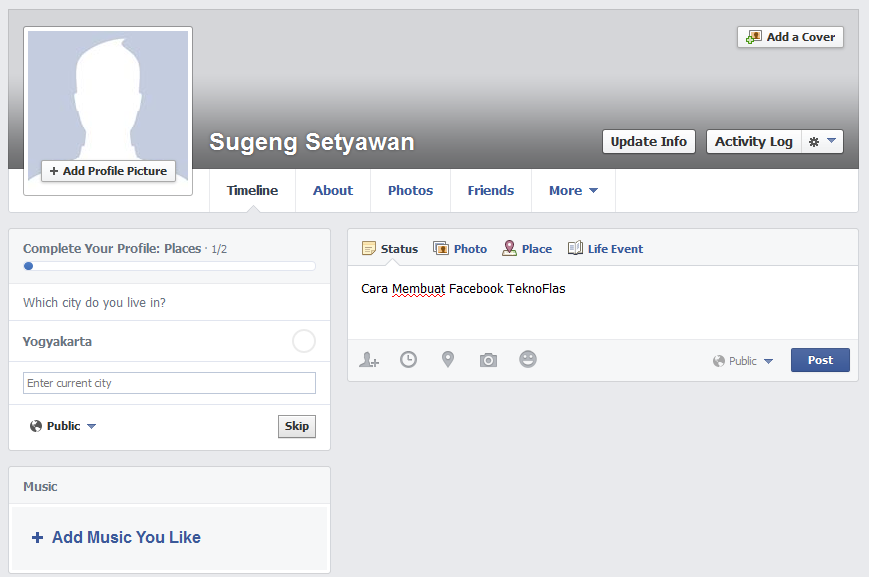
Task: Select the Life Event composer option
Action: point(605,249)
